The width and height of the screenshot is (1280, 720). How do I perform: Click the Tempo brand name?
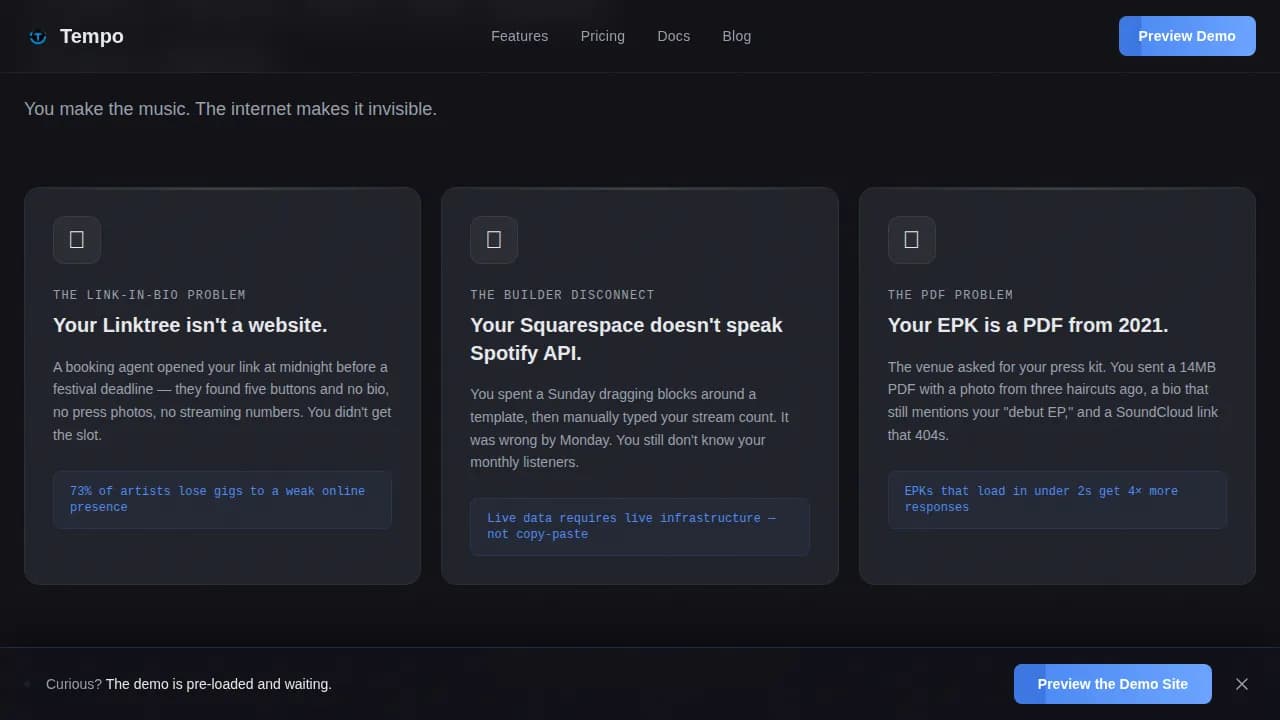coord(92,36)
